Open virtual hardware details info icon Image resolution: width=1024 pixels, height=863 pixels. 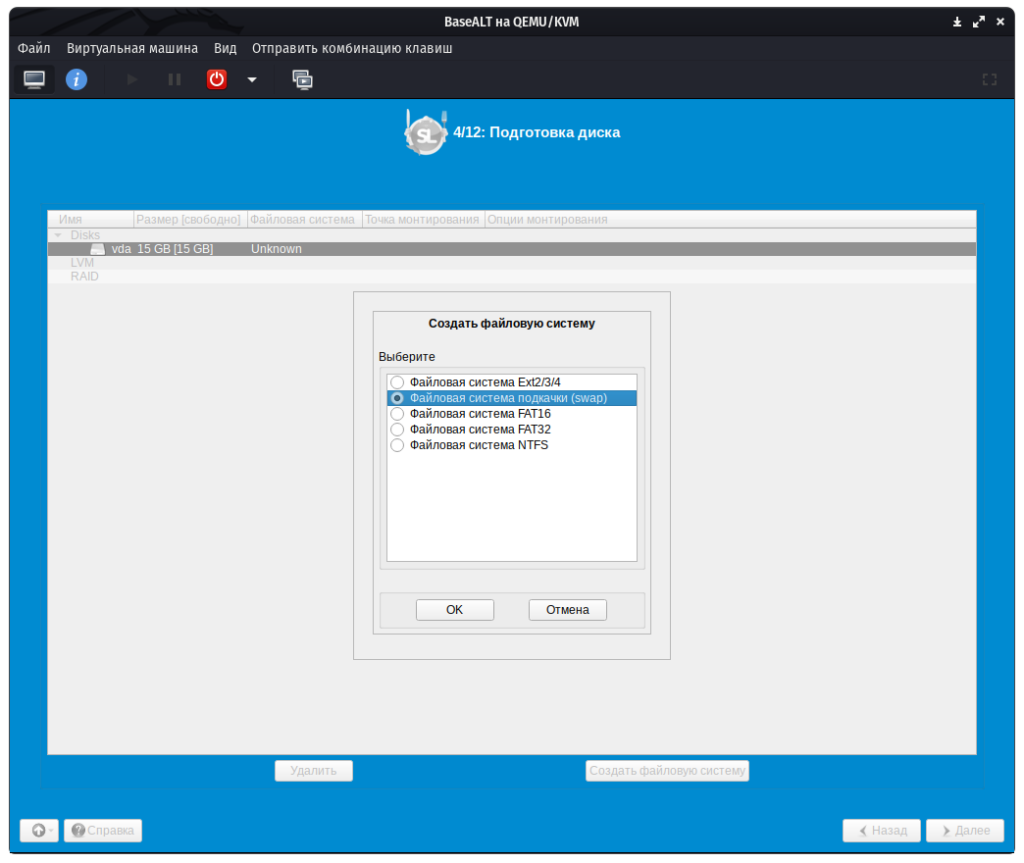[77, 79]
